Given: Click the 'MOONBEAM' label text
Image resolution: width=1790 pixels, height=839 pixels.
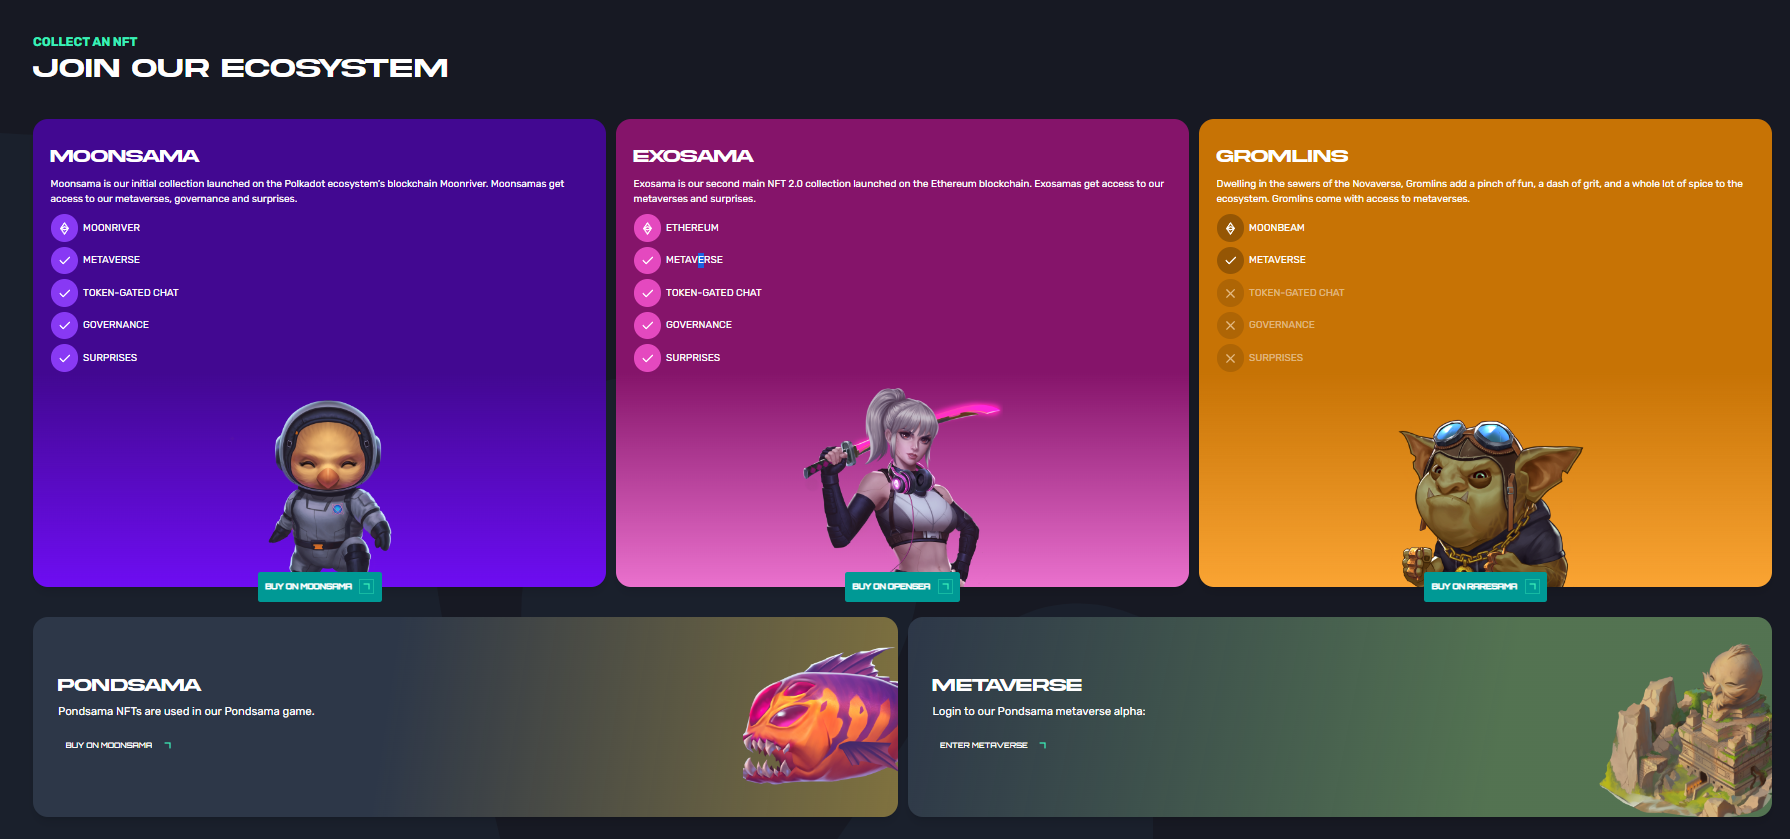Looking at the screenshot, I should [x=1276, y=228].
